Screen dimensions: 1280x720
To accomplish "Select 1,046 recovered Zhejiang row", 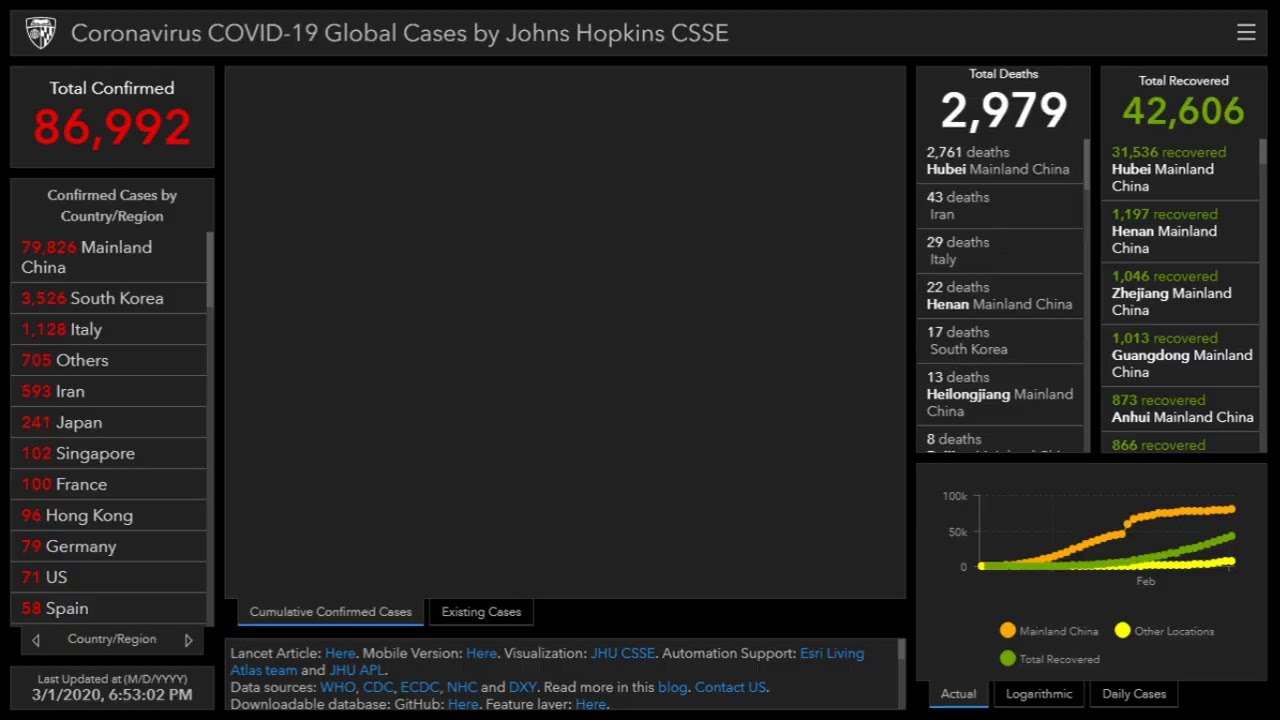I will (1180, 294).
